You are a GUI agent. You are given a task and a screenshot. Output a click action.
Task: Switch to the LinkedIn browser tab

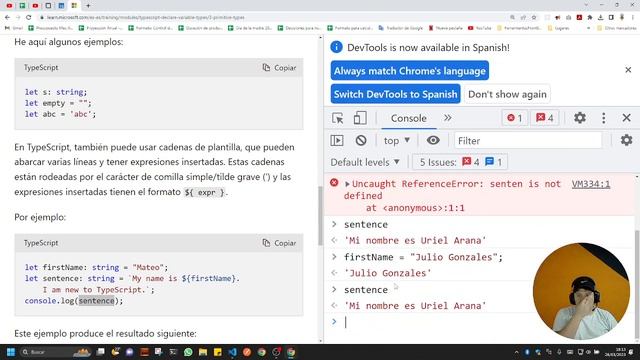coord(61,6)
